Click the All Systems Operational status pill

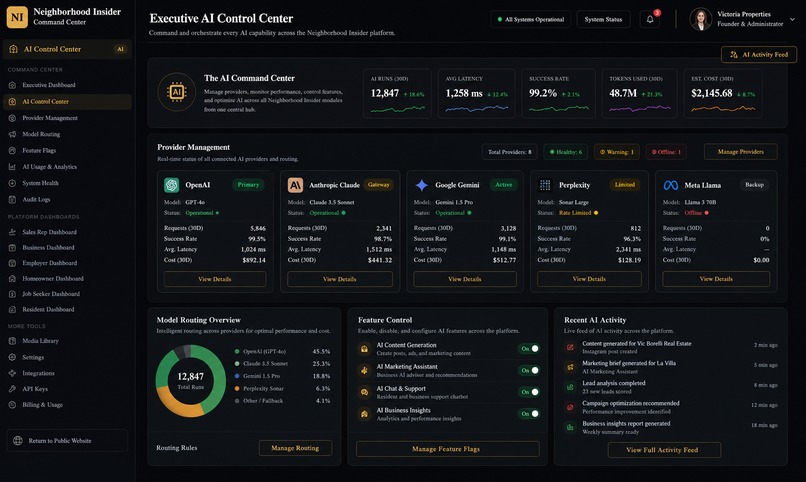tap(530, 20)
